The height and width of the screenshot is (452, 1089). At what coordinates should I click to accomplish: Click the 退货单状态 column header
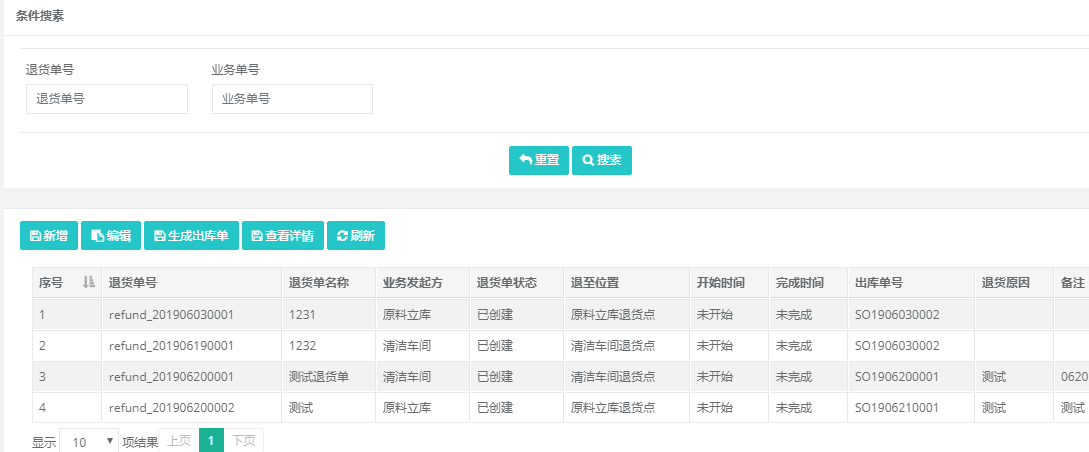pyautogui.click(x=516, y=283)
